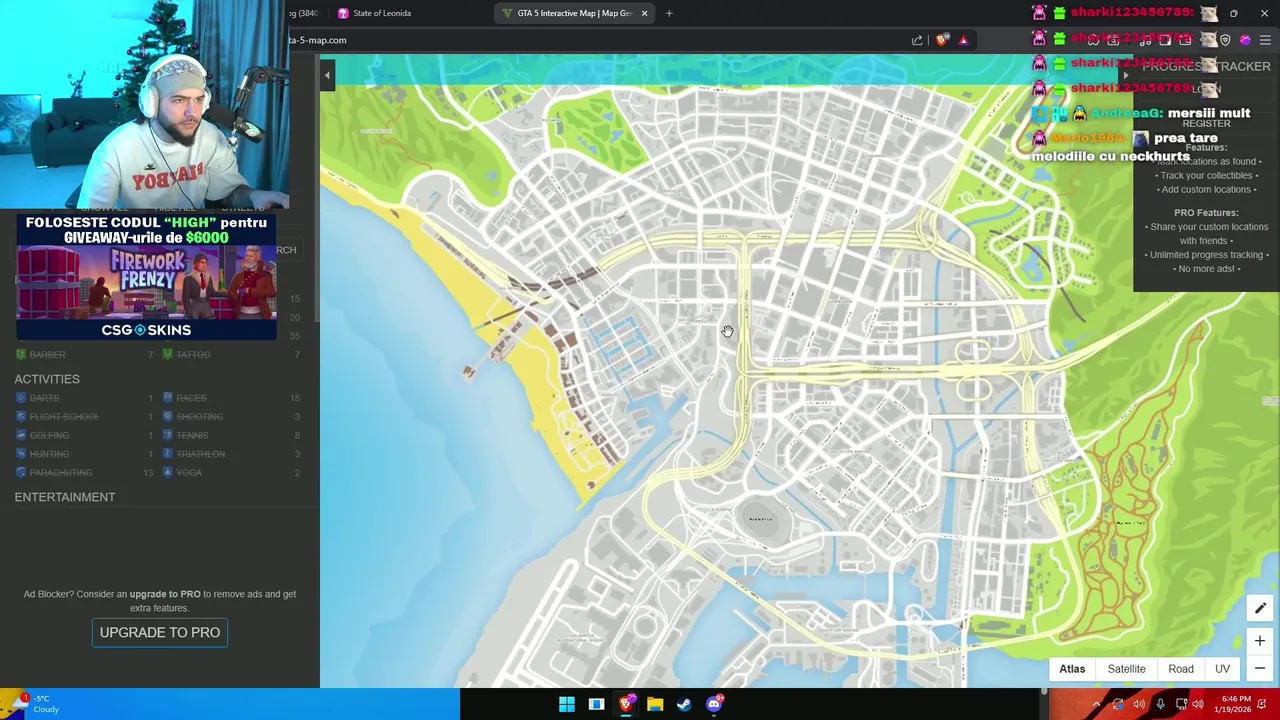Switch to State of Leonida browser tab
The width and height of the screenshot is (1280, 720).
[x=381, y=13]
